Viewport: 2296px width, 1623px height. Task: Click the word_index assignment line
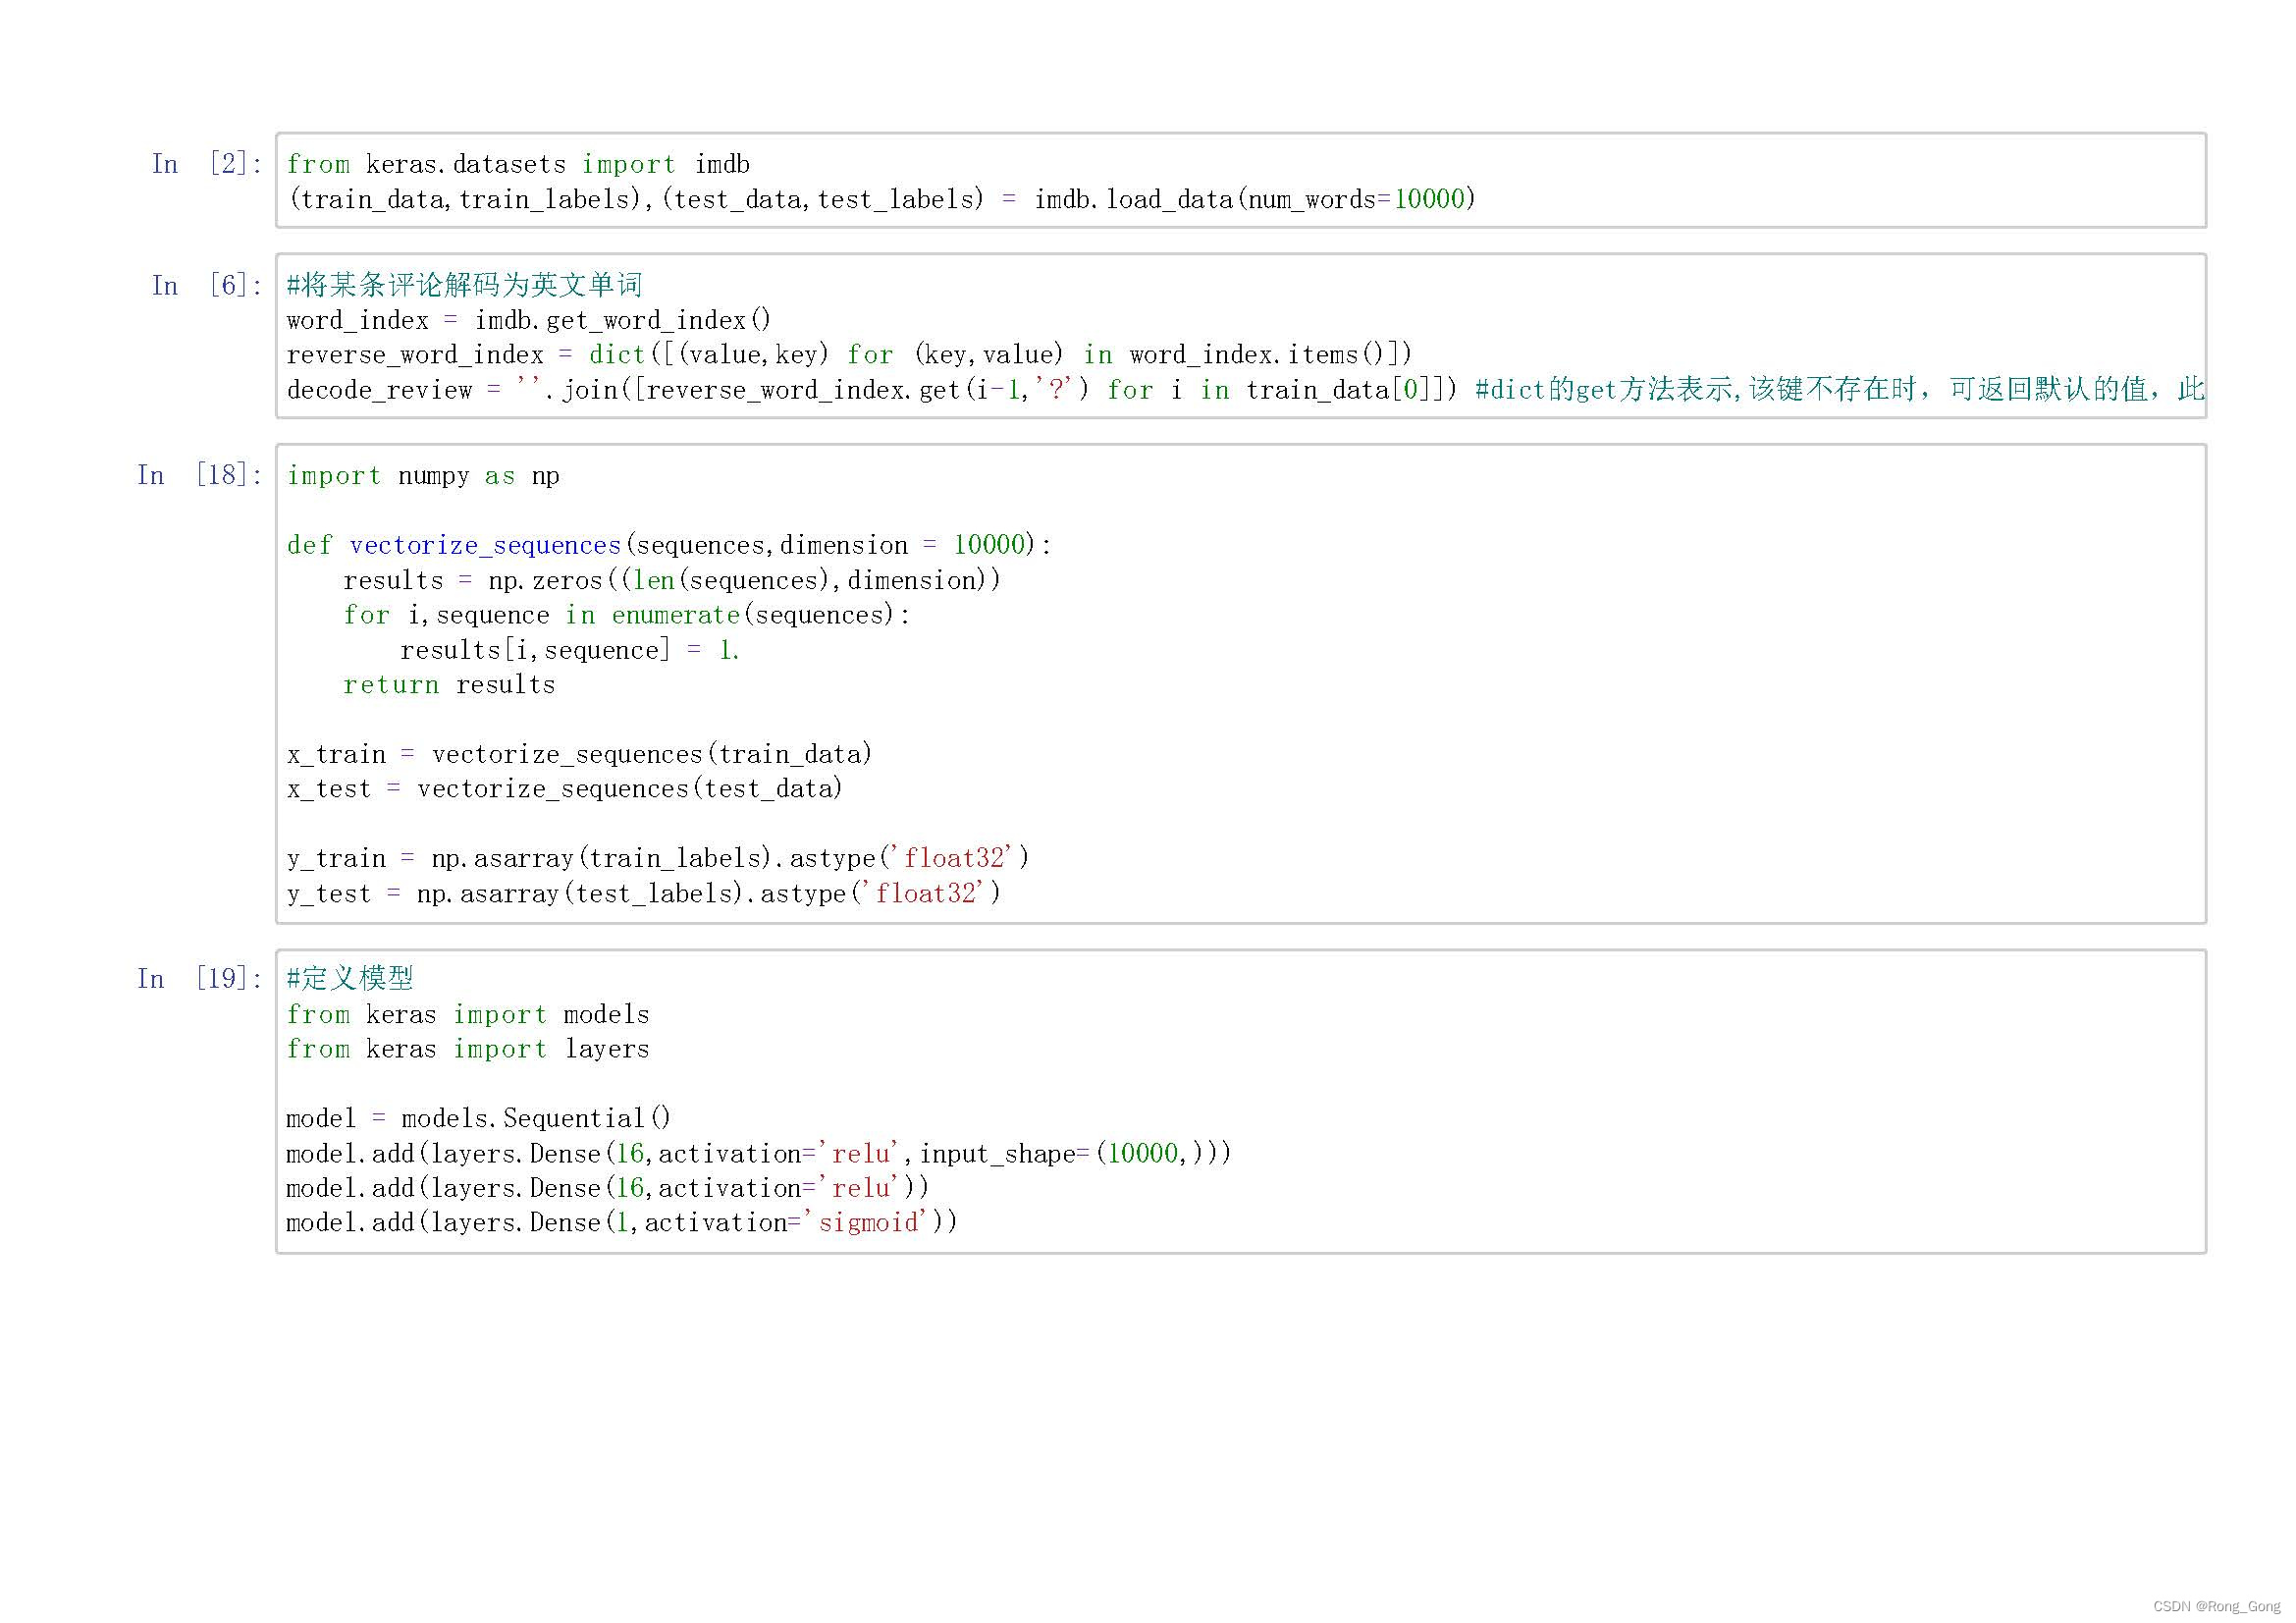click(528, 321)
